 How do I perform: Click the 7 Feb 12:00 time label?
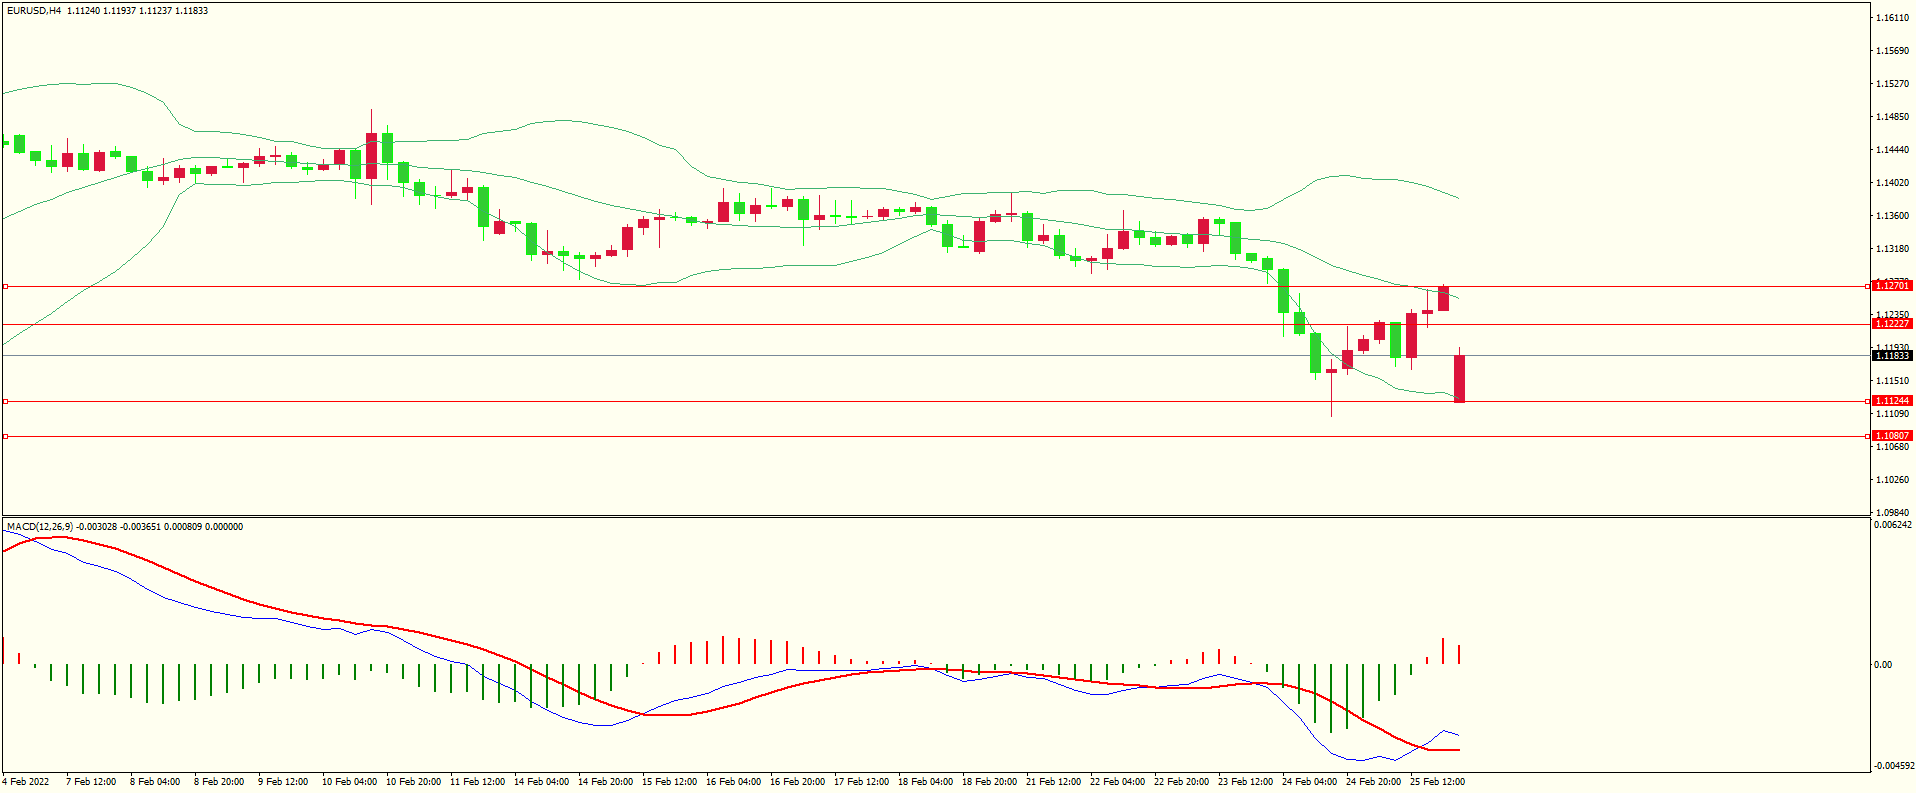(x=91, y=782)
